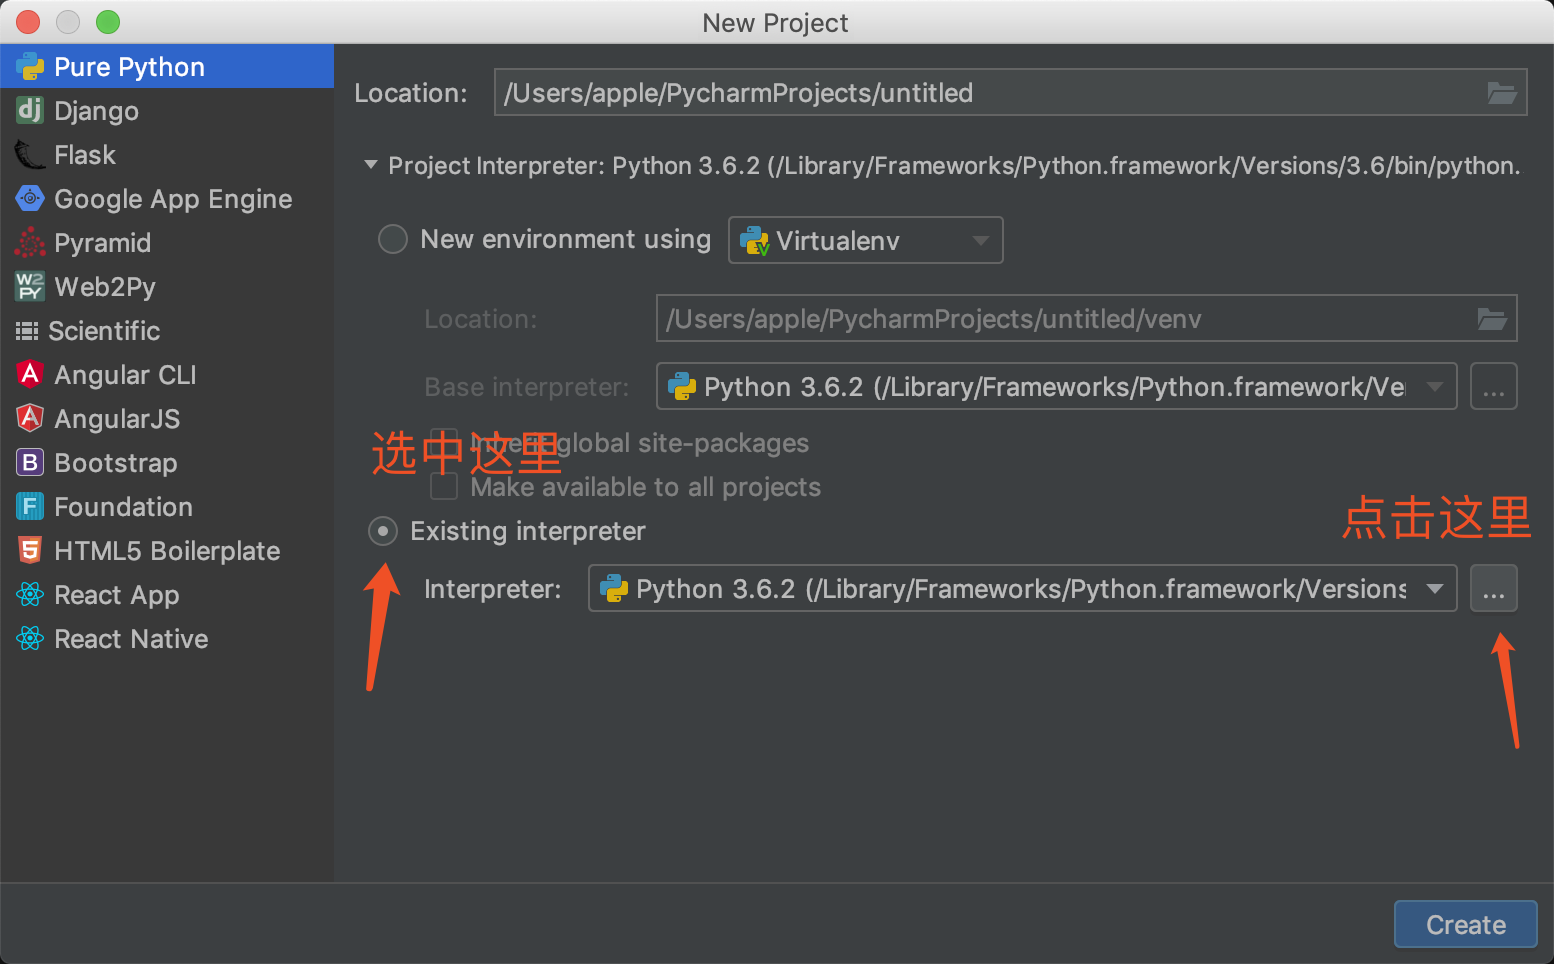Click the green maximize window button
1554x964 pixels.
[x=108, y=22]
